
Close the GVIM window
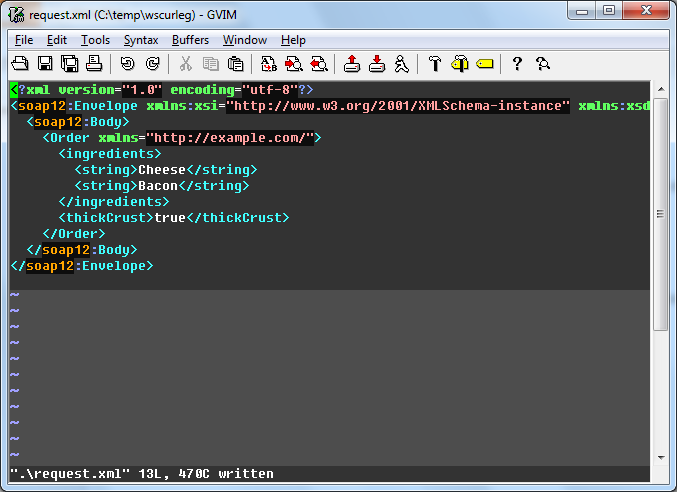pos(646,10)
